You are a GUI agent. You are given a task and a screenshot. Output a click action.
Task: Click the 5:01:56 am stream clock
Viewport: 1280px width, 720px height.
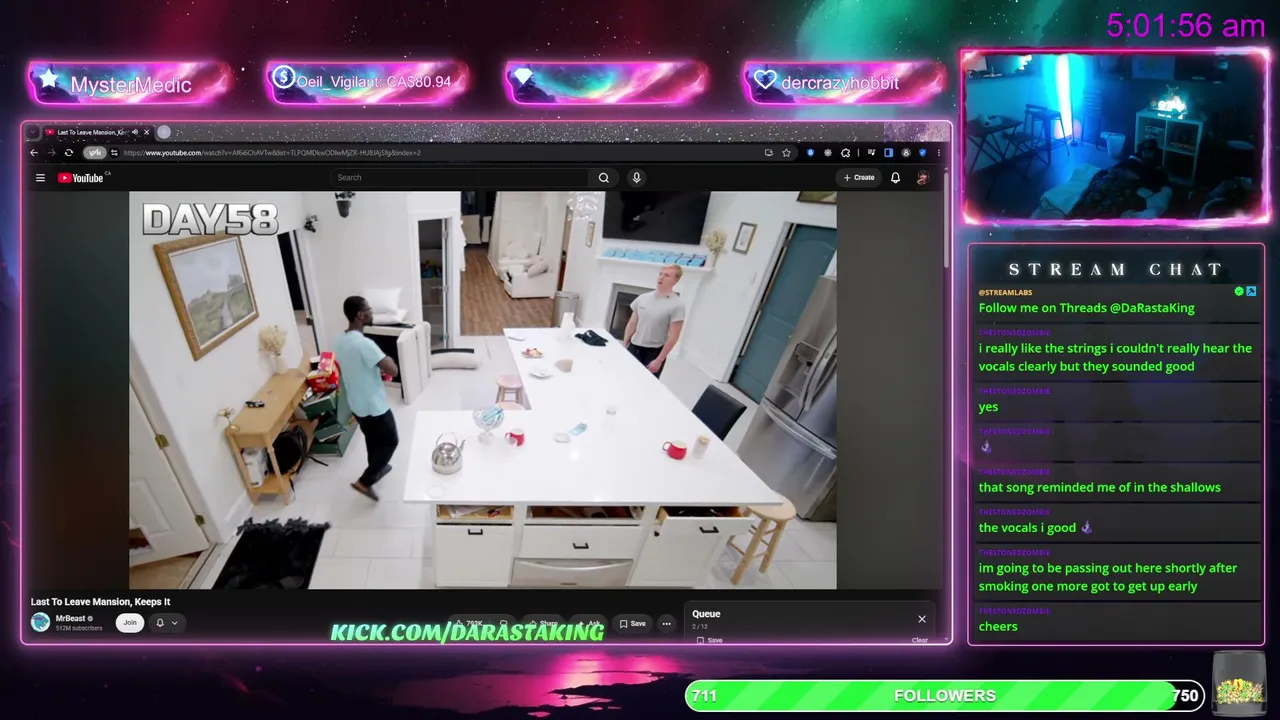coord(1186,26)
